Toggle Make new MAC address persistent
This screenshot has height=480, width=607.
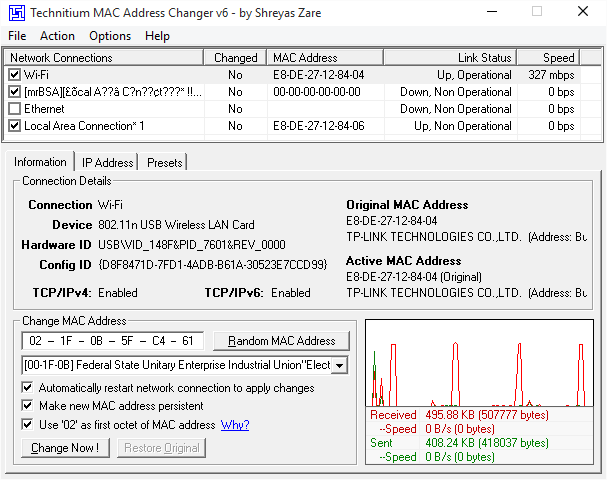(x=27, y=406)
